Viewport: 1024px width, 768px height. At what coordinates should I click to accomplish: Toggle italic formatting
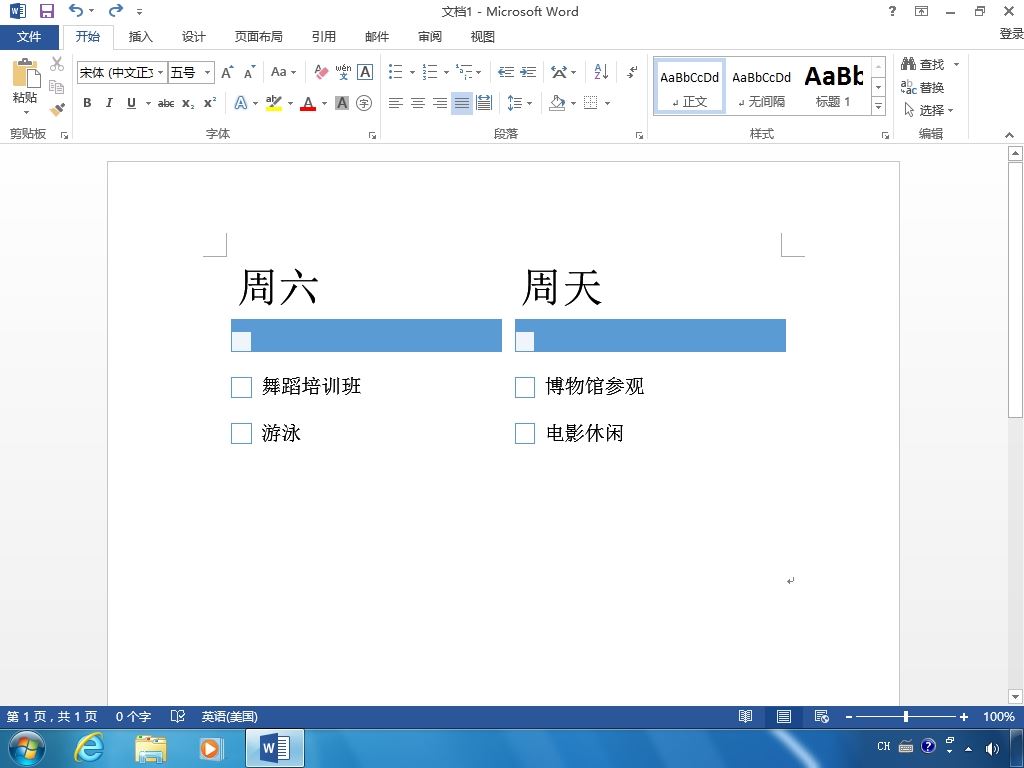pos(109,103)
